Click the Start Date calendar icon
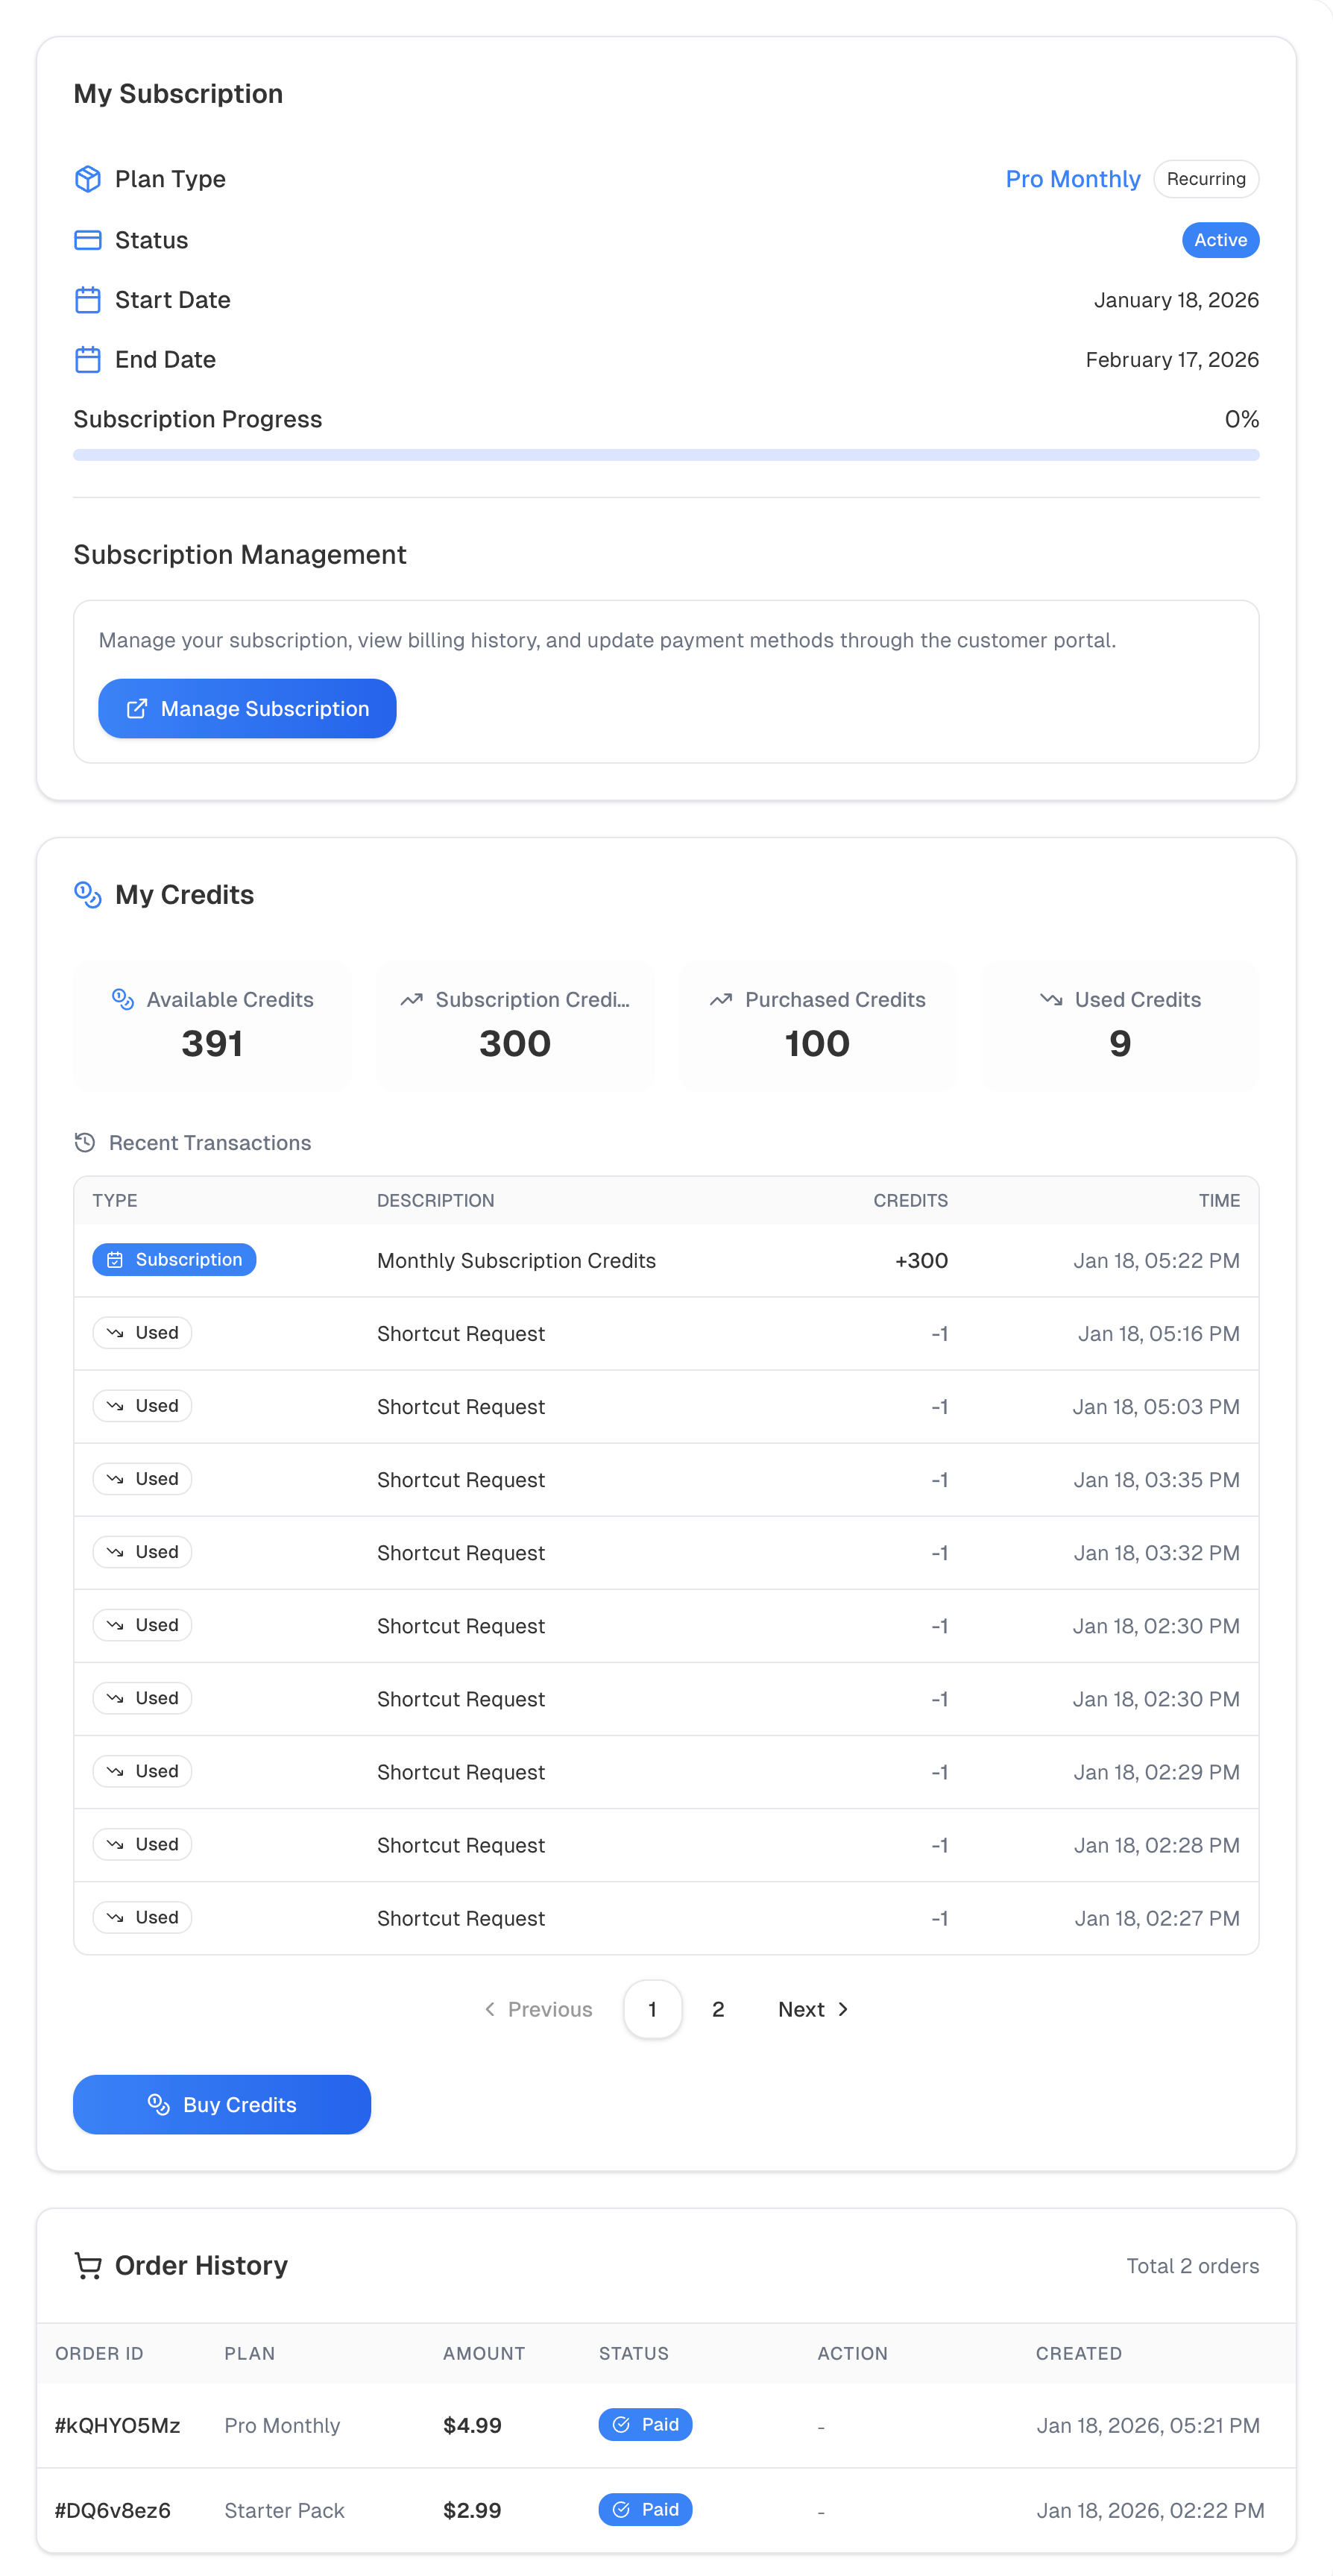This screenshot has height=2576, width=1333. click(88, 300)
